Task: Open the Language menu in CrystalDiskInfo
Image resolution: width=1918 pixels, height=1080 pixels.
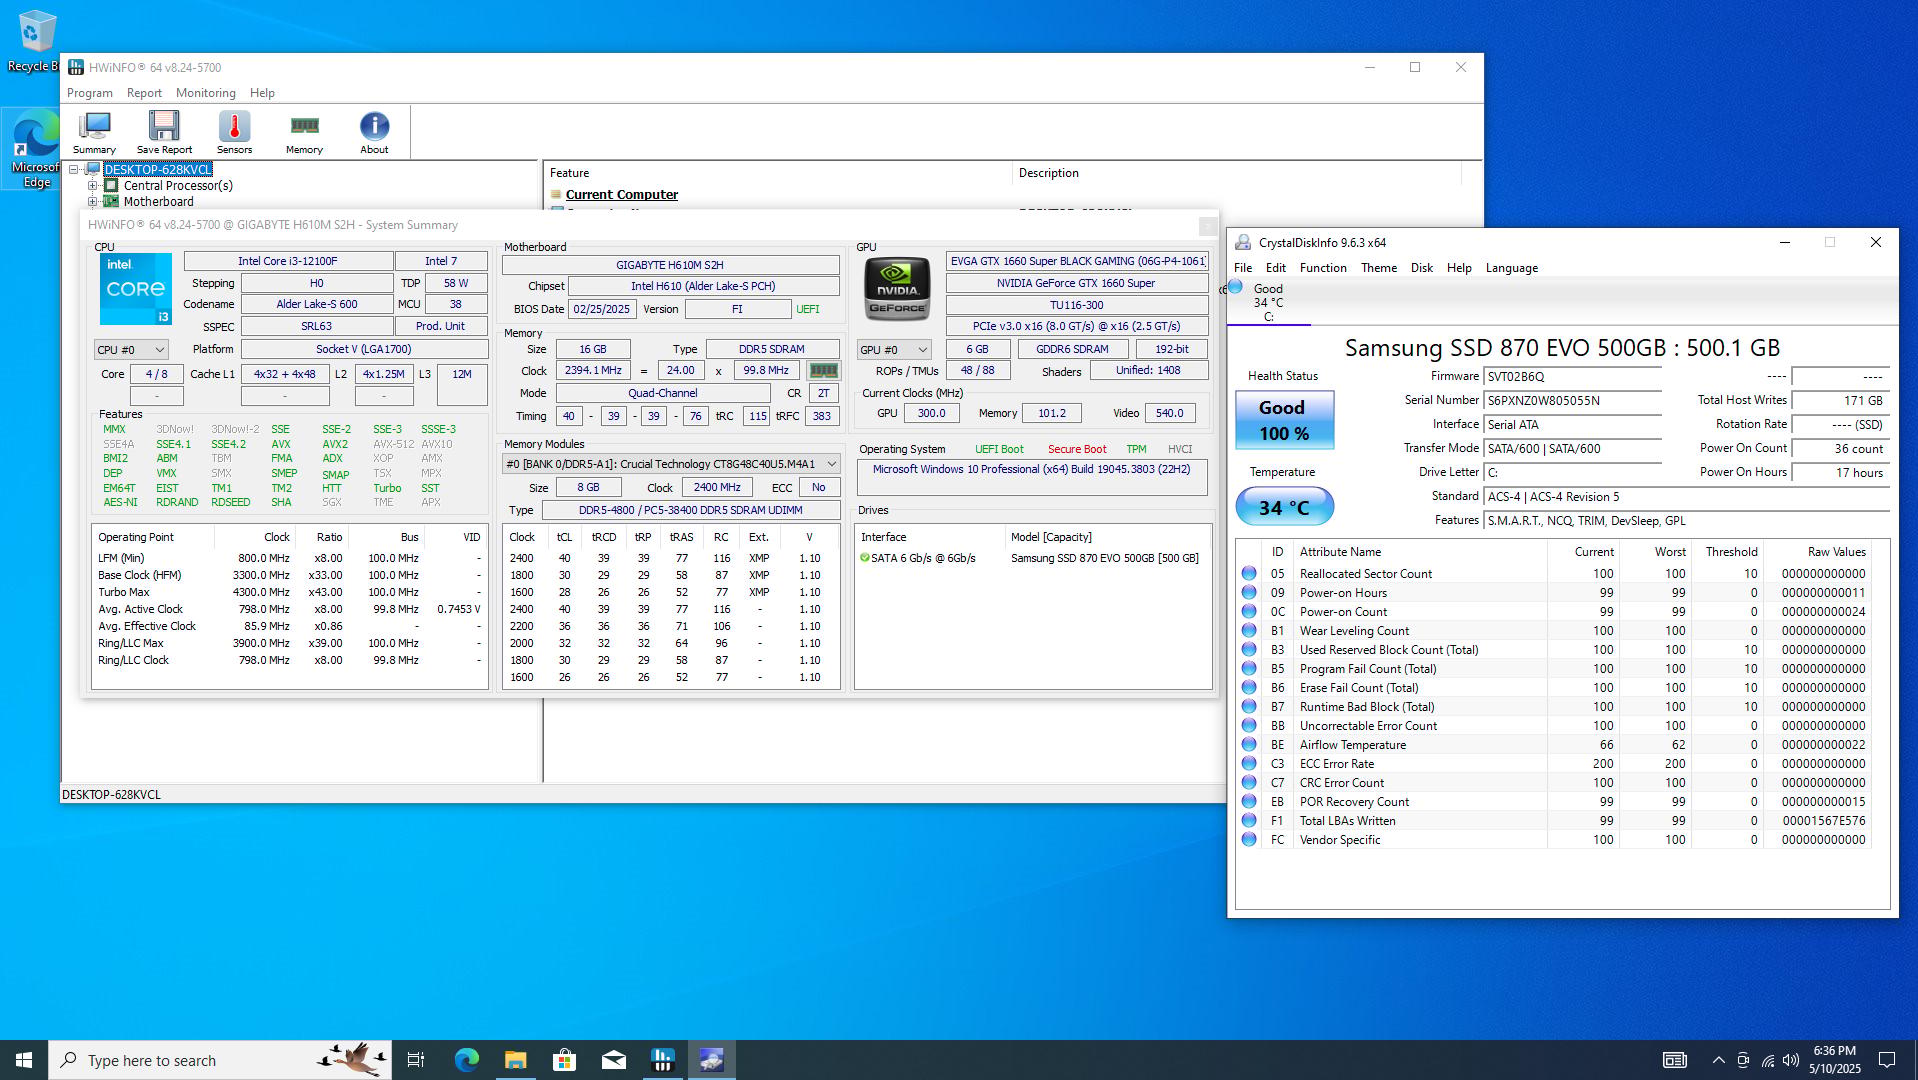Action: pyautogui.click(x=1512, y=268)
